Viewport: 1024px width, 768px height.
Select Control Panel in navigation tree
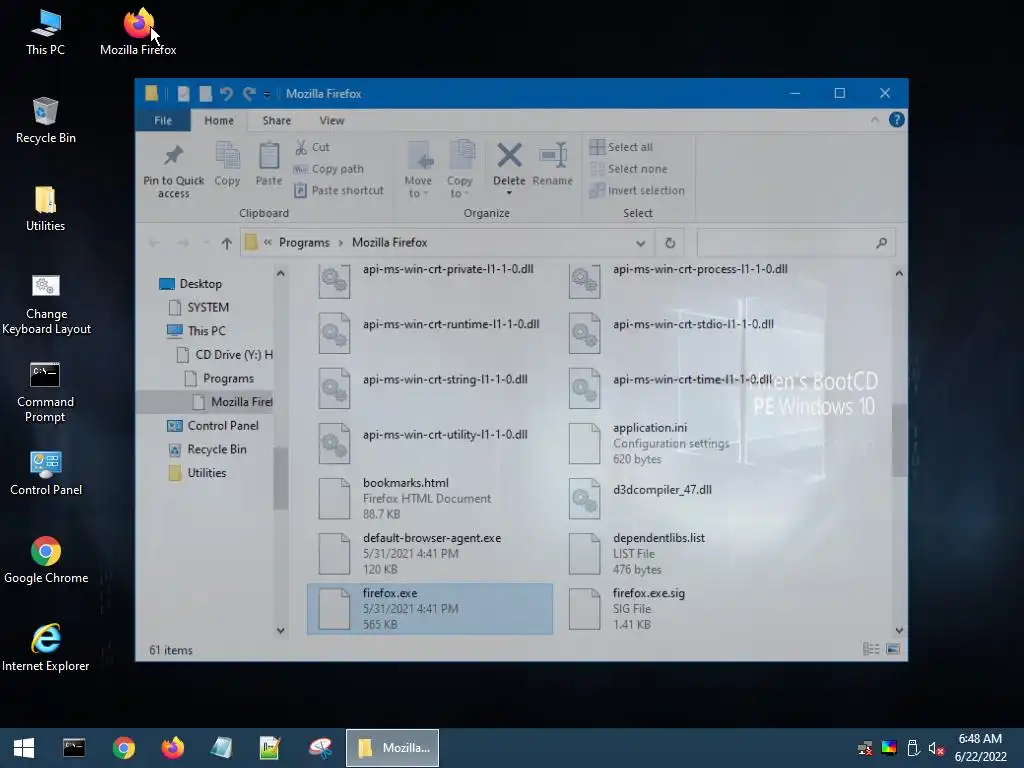click(x=213, y=425)
